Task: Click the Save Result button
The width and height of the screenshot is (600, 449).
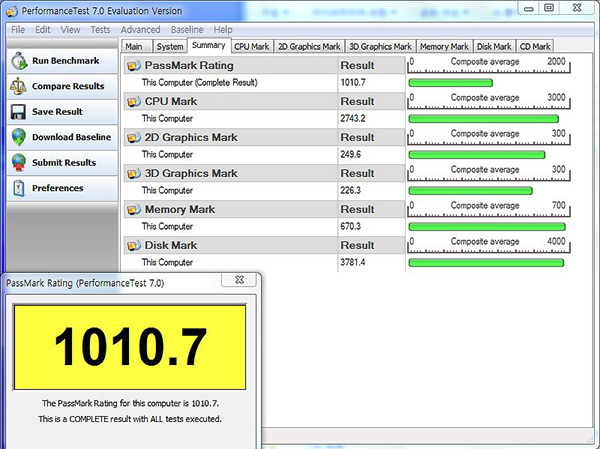Action: [x=62, y=112]
